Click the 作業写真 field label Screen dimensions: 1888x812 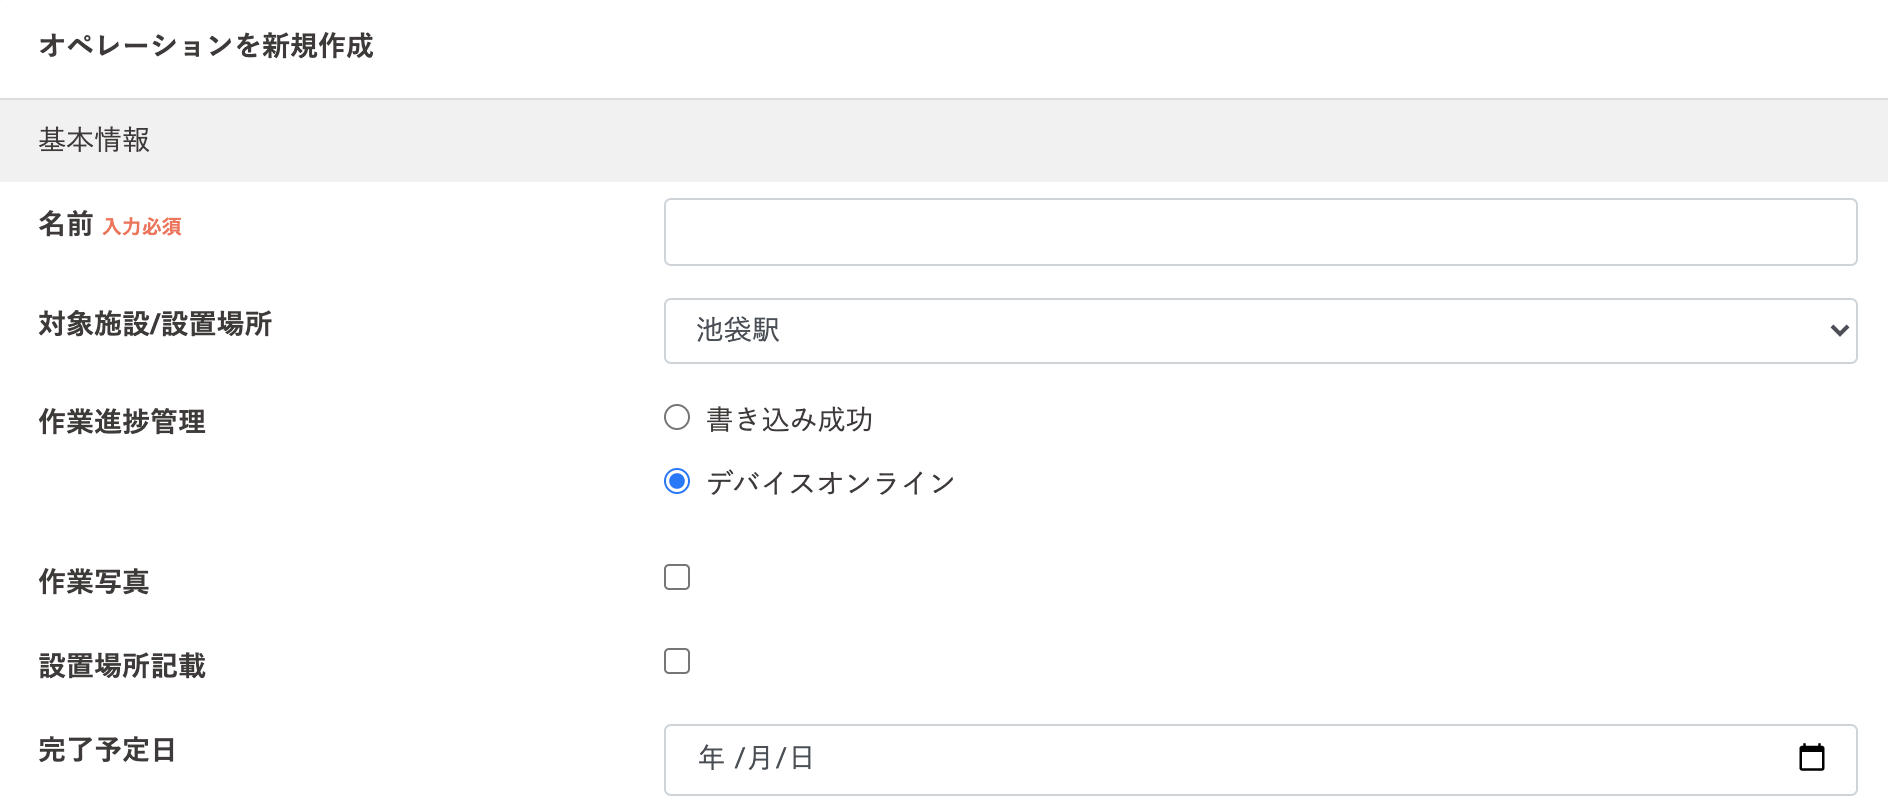pos(94,582)
